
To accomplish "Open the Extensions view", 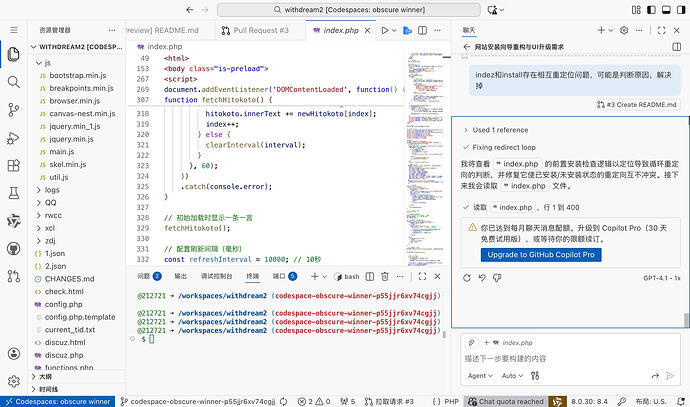I will coord(14,165).
